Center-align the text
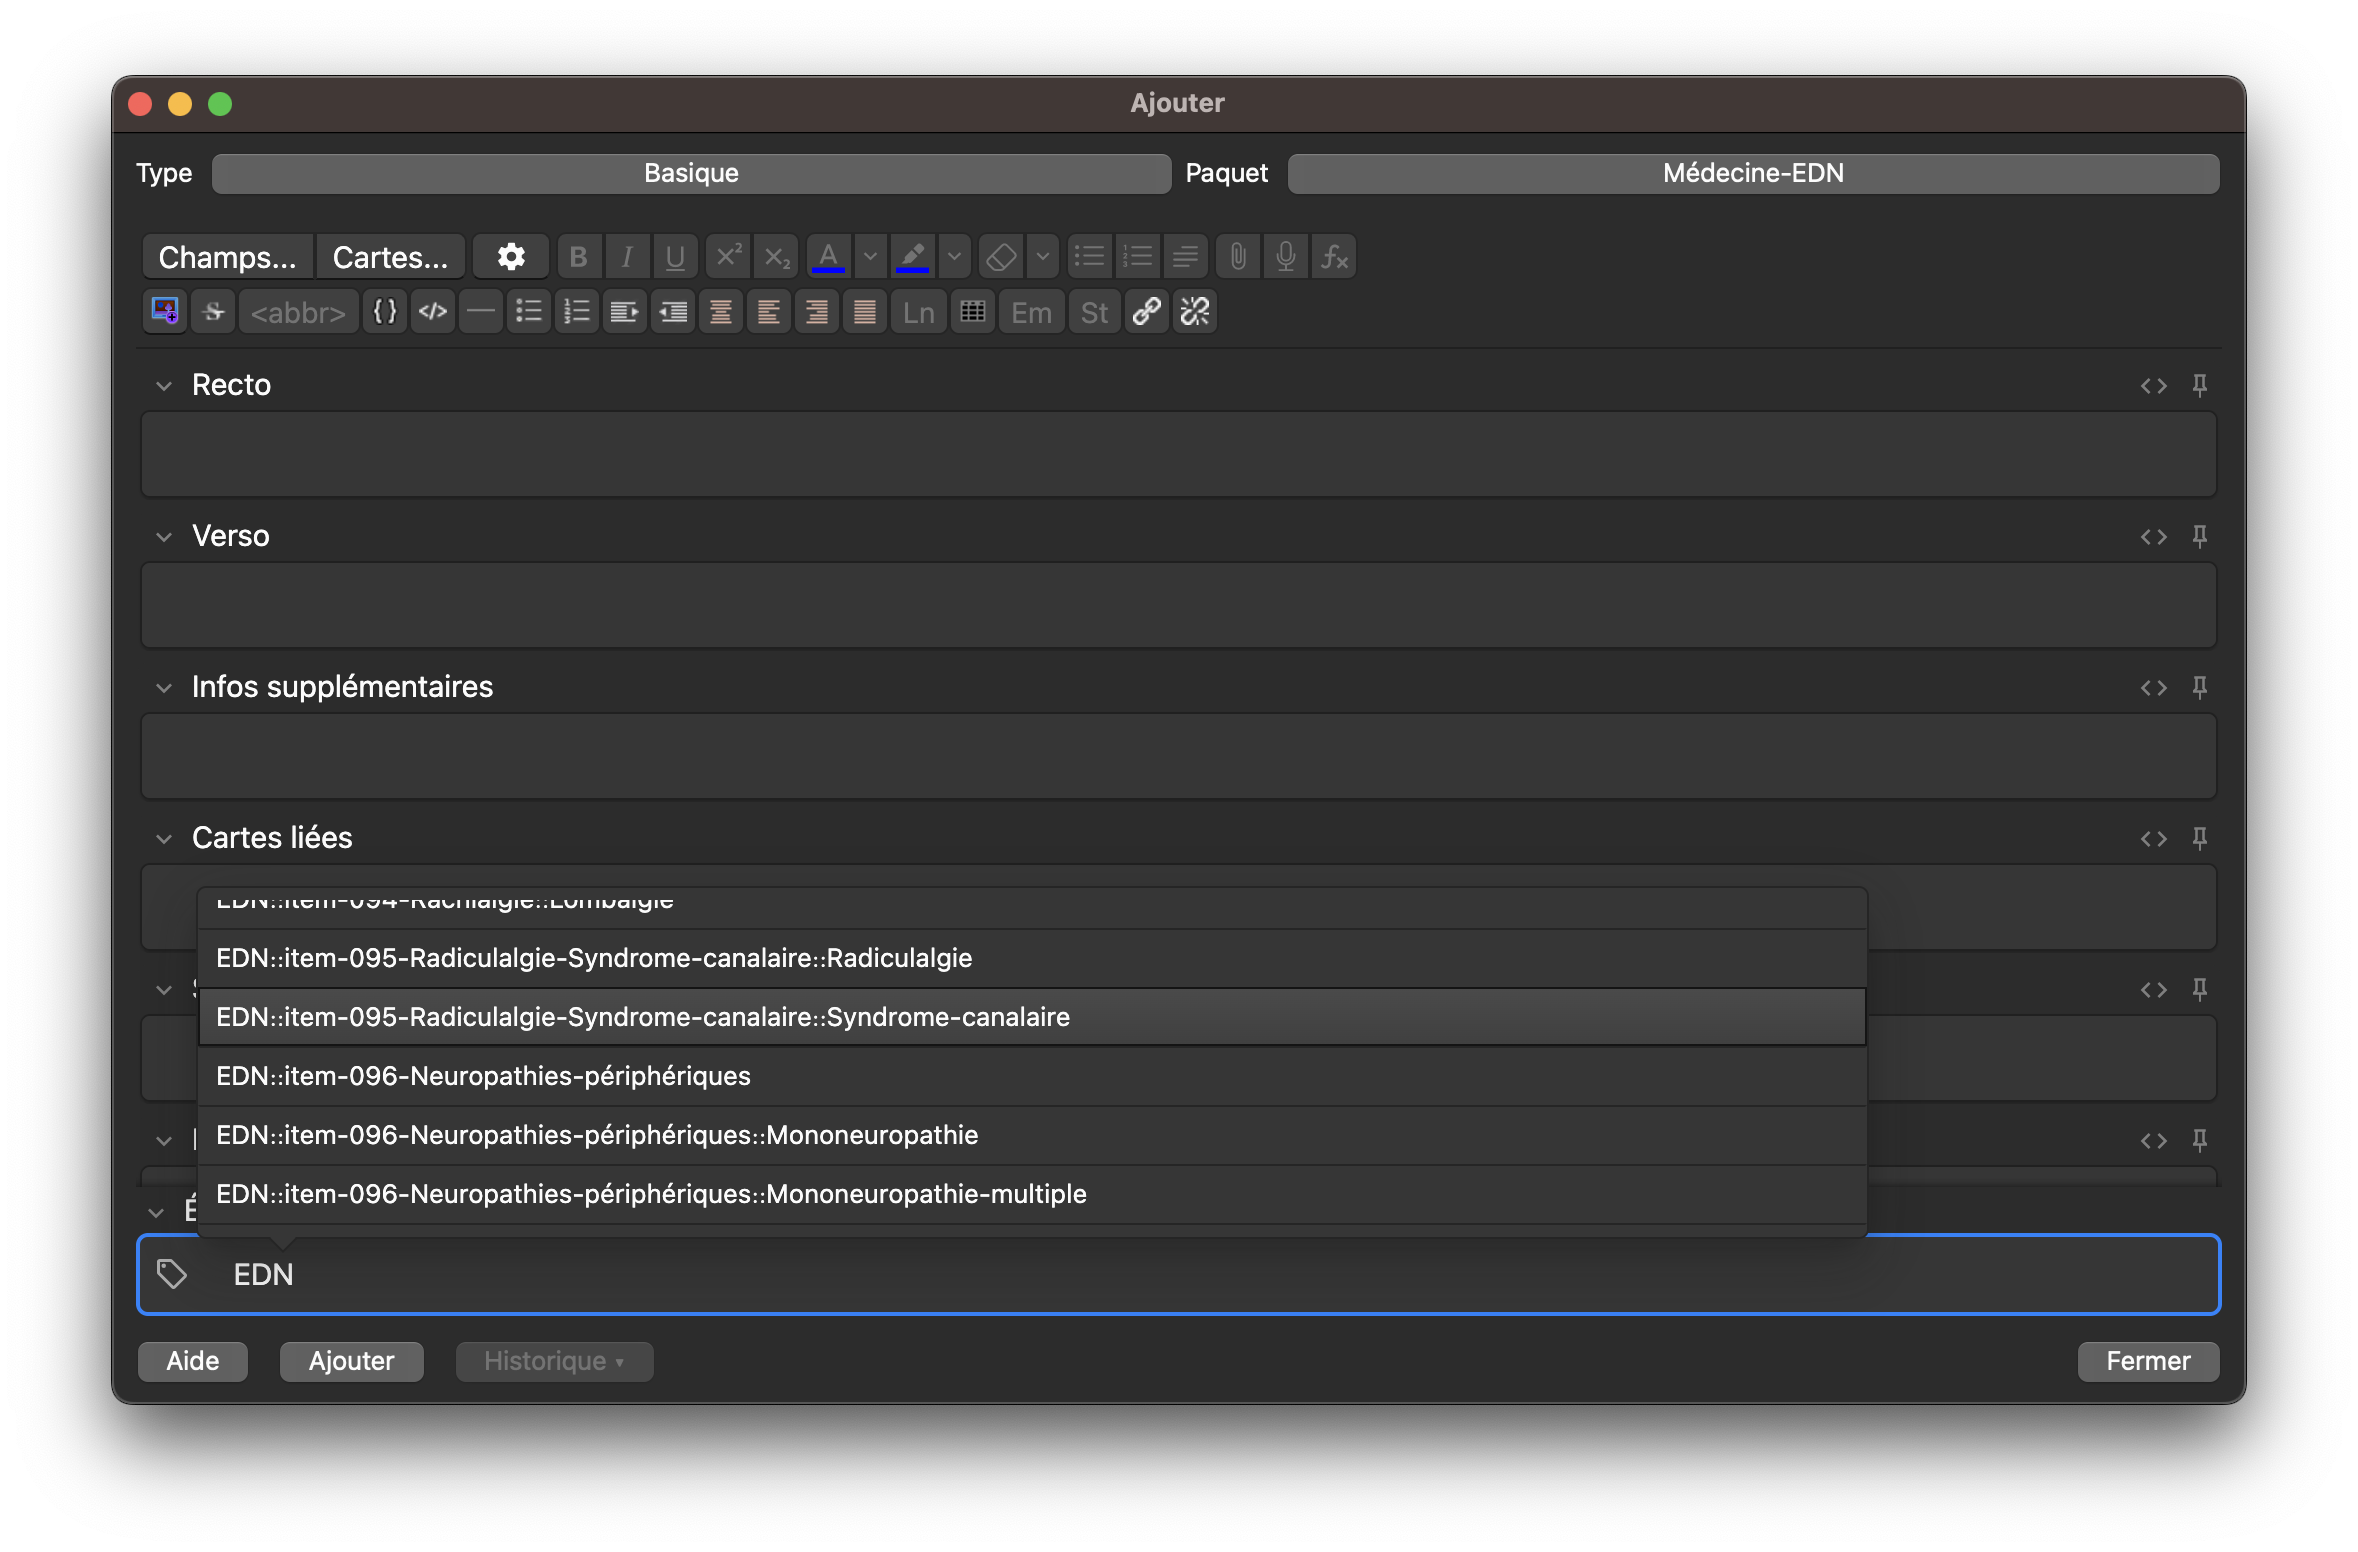The width and height of the screenshot is (2358, 1552). 721,312
